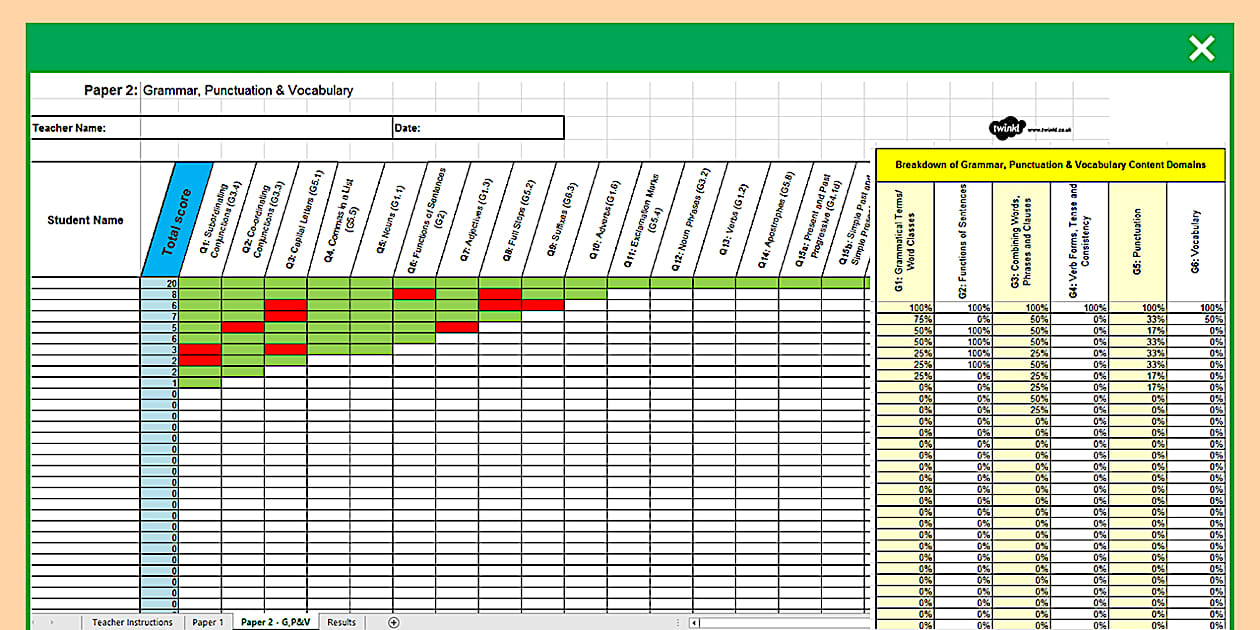Select the blue Total score header
1260x630 pixels.
coord(176,220)
